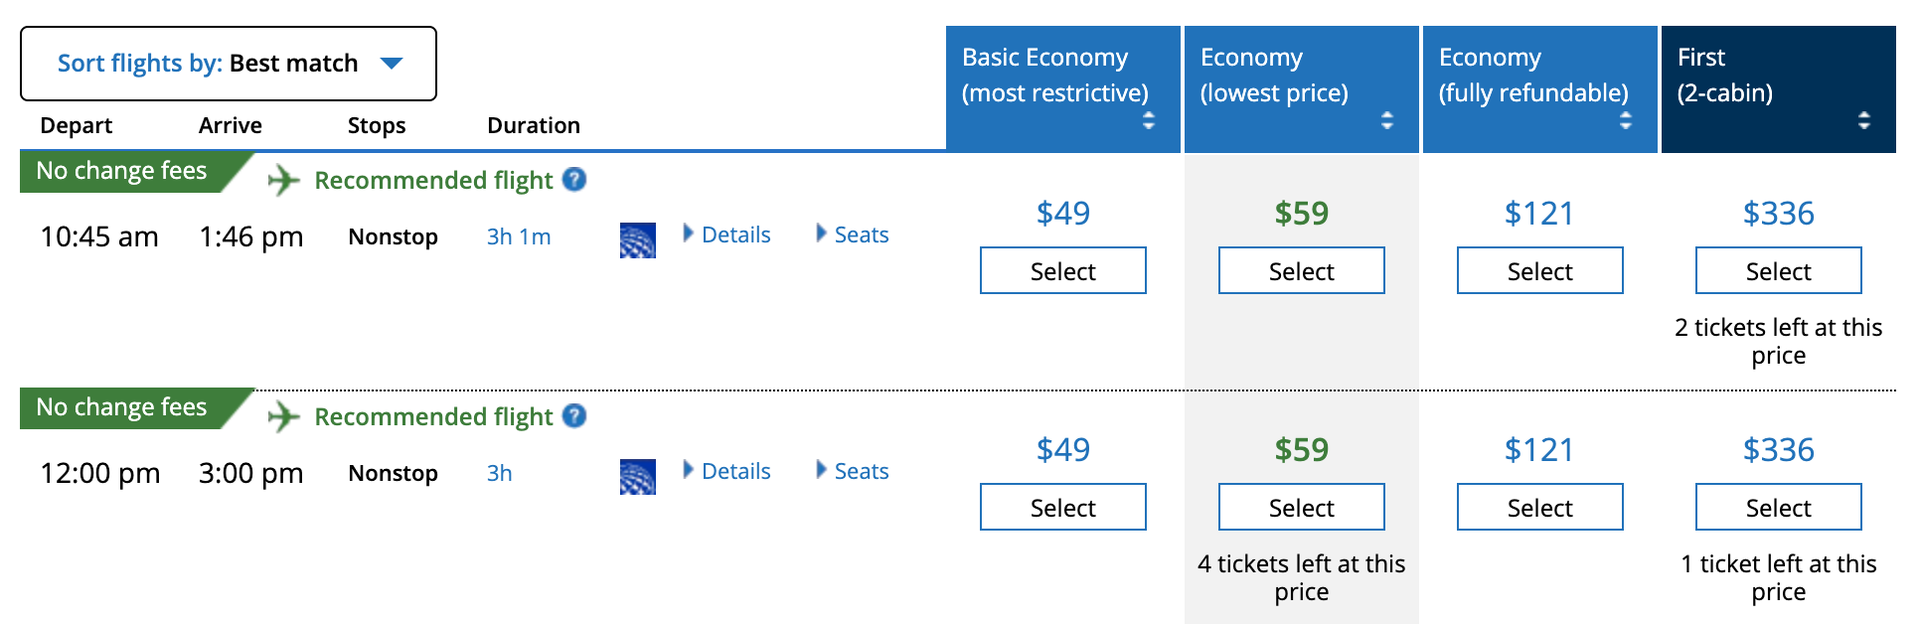
Task: Click the Details arrow icon for the 10:45 am flight
Action: [688, 234]
